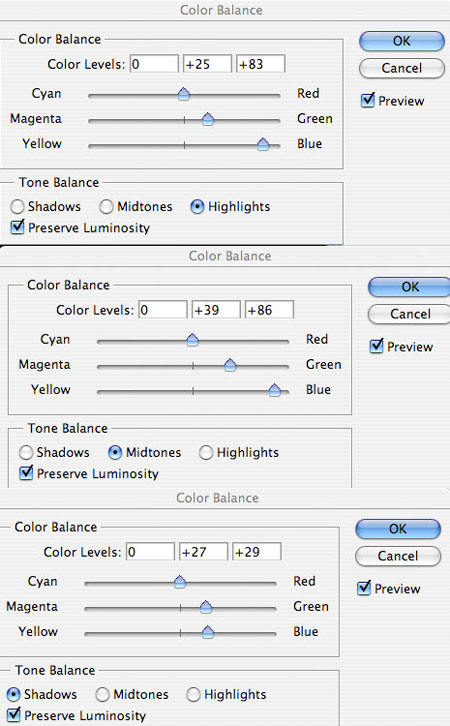The height and width of the screenshot is (726, 450).
Task: Click OK in the Midtones dialog
Action: click(409, 287)
